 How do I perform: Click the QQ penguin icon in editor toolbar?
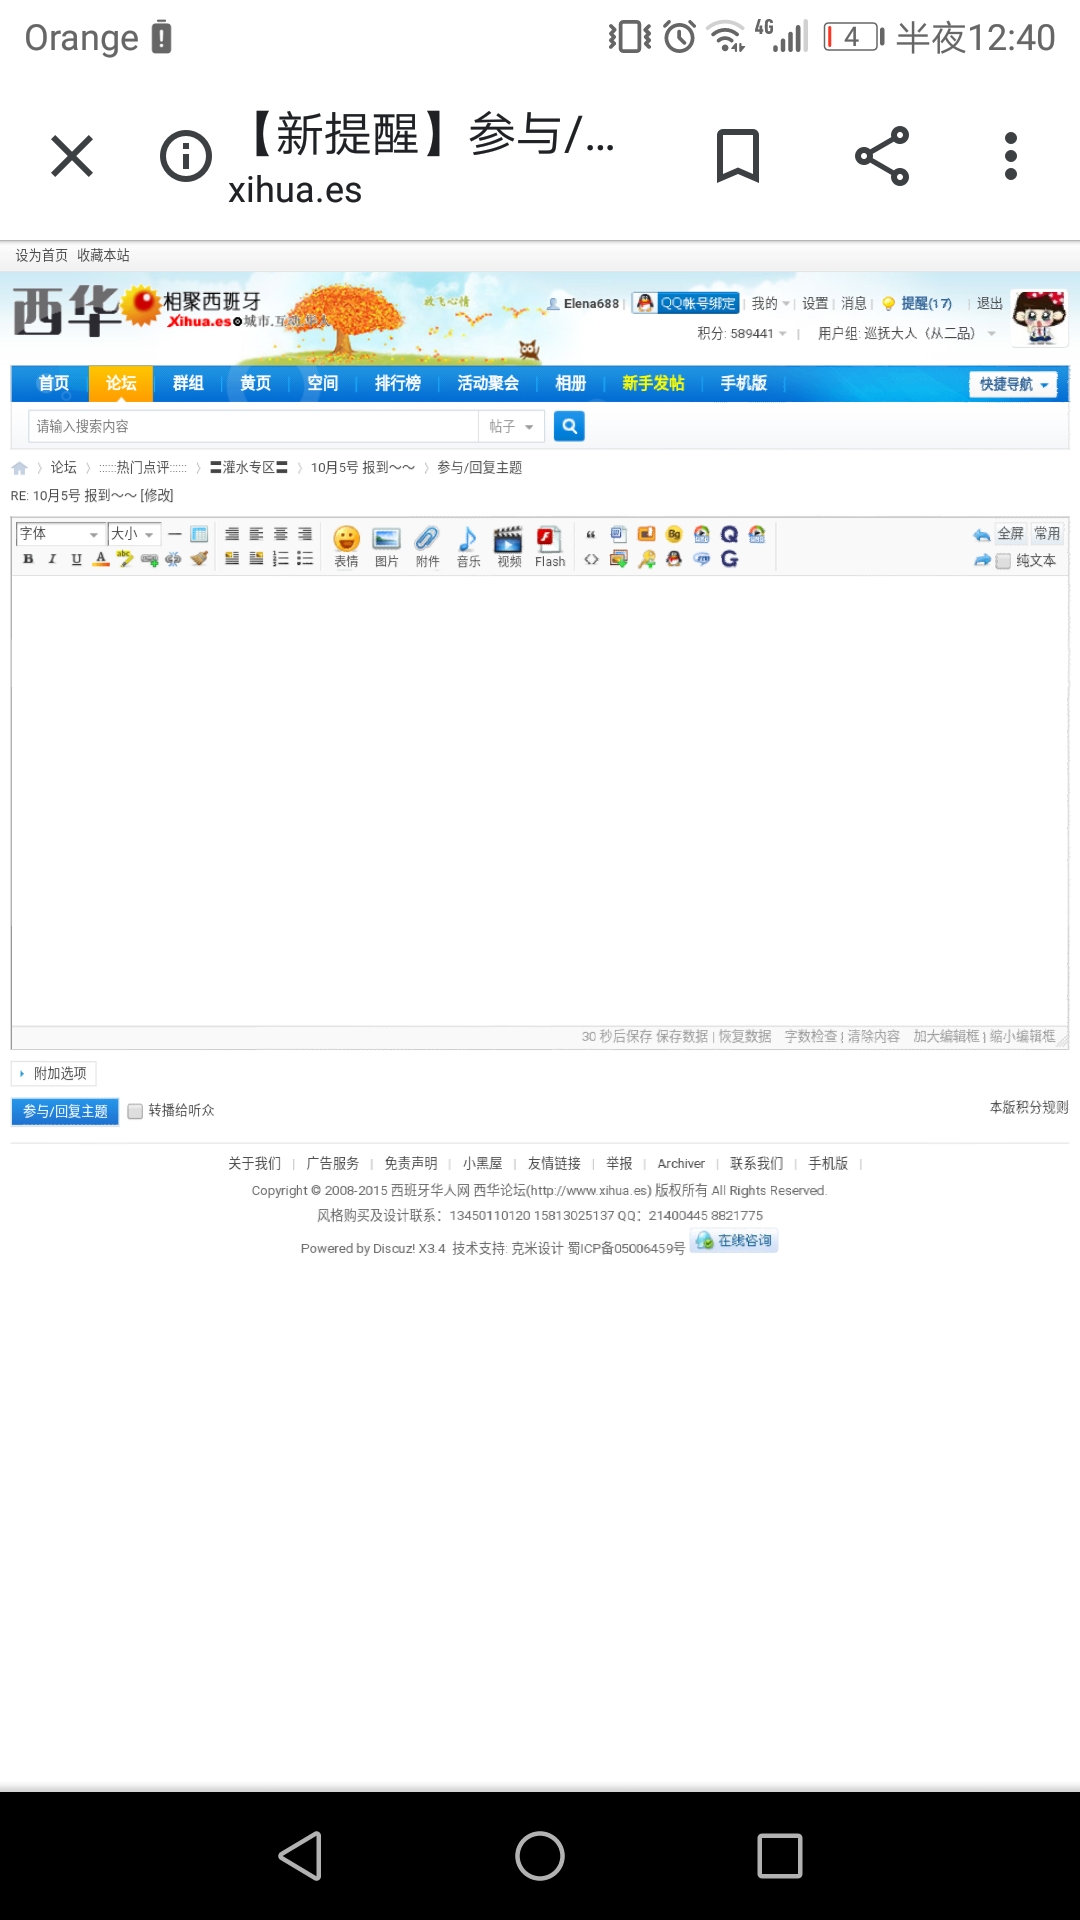point(674,559)
